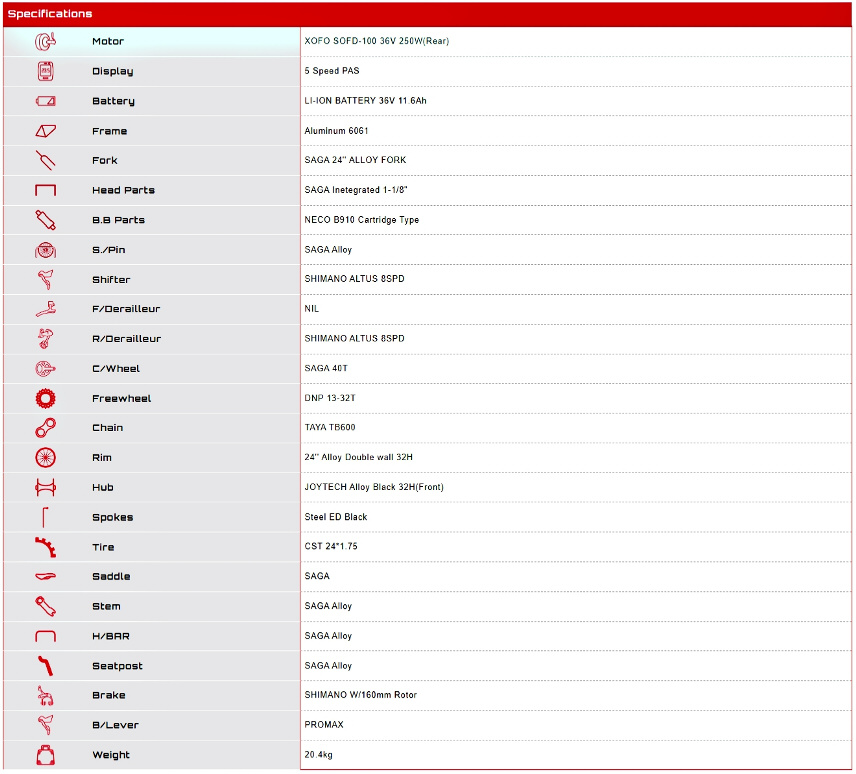The width and height of the screenshot is (856, 774).
Task: Click the 'CST 24*1.75' value
Action: [x=331, y=546]
